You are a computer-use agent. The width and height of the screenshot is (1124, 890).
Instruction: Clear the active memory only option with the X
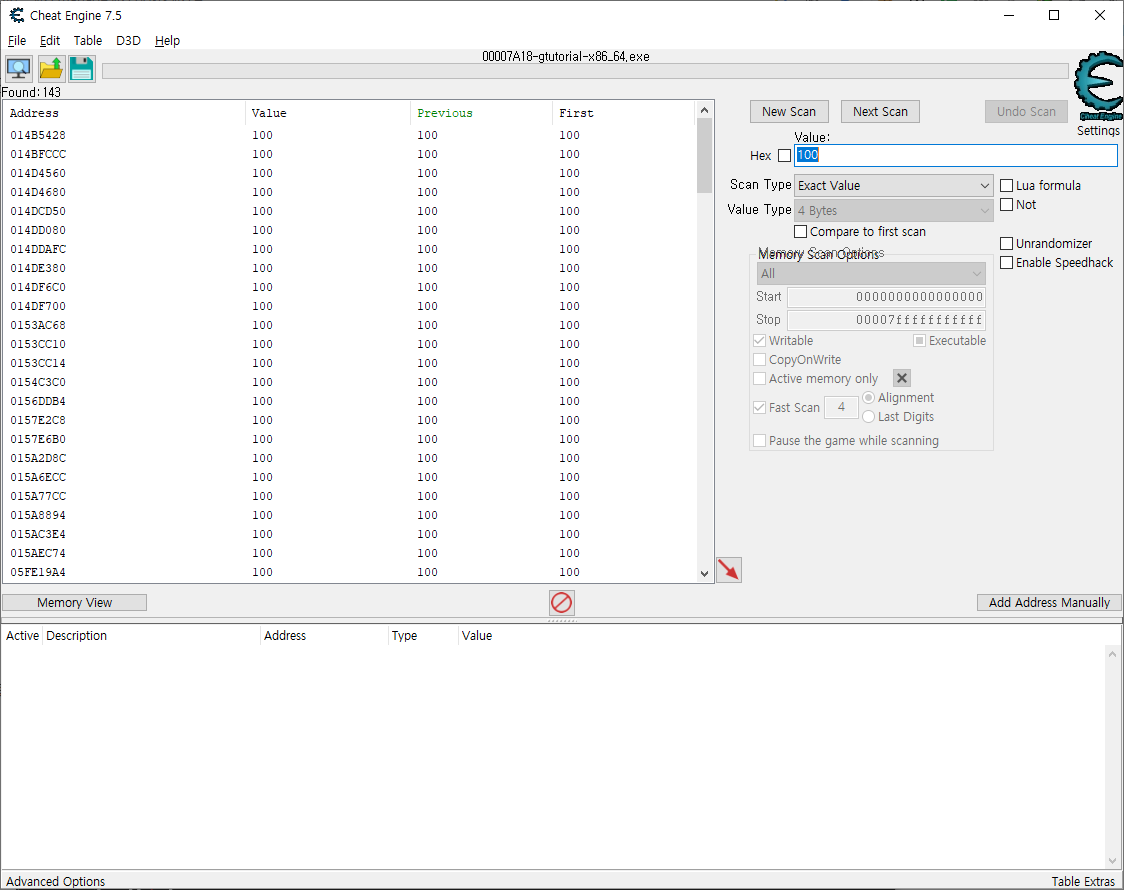point(902,378)
